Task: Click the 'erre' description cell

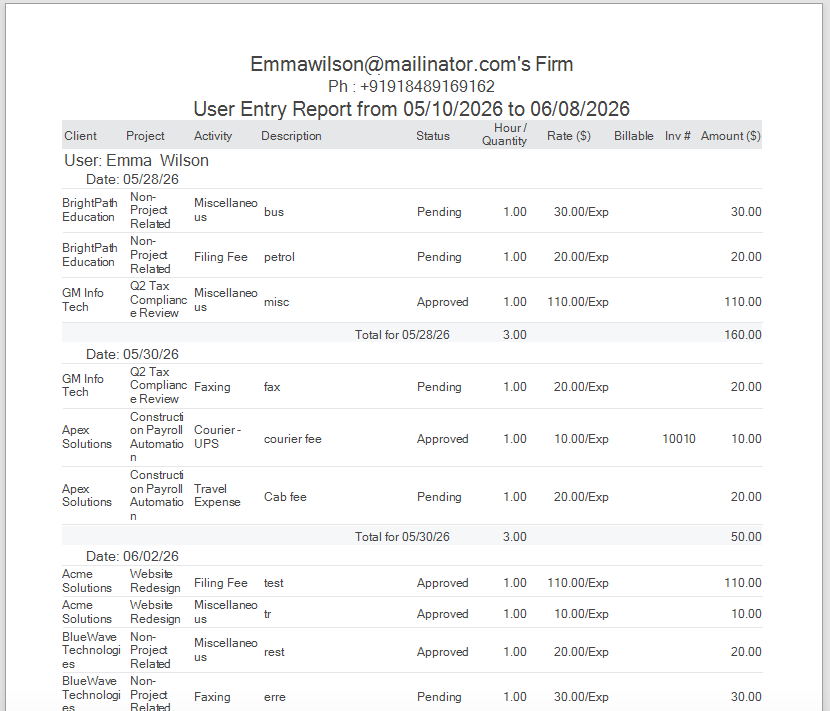Action: pyautogui.click(x=275, y=697)
